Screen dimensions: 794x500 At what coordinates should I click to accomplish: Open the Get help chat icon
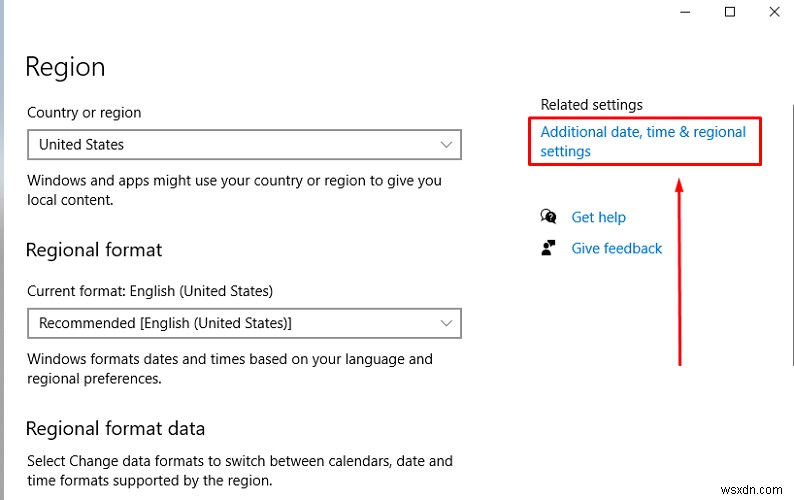tap(548, 217)
